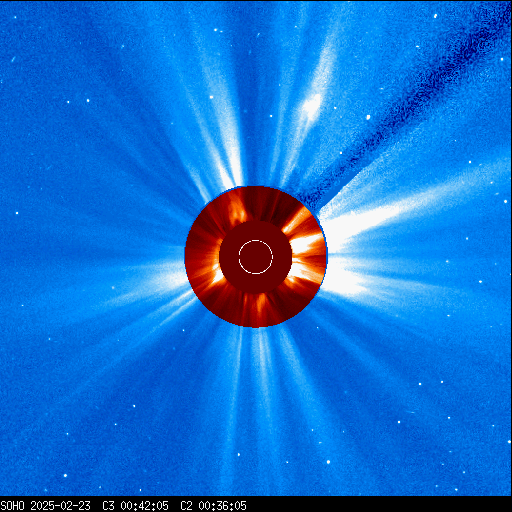Select the 2025-02-23 date text
Image resolution: width=512 pixels, height=512 pixels.
tap(60, 505)
